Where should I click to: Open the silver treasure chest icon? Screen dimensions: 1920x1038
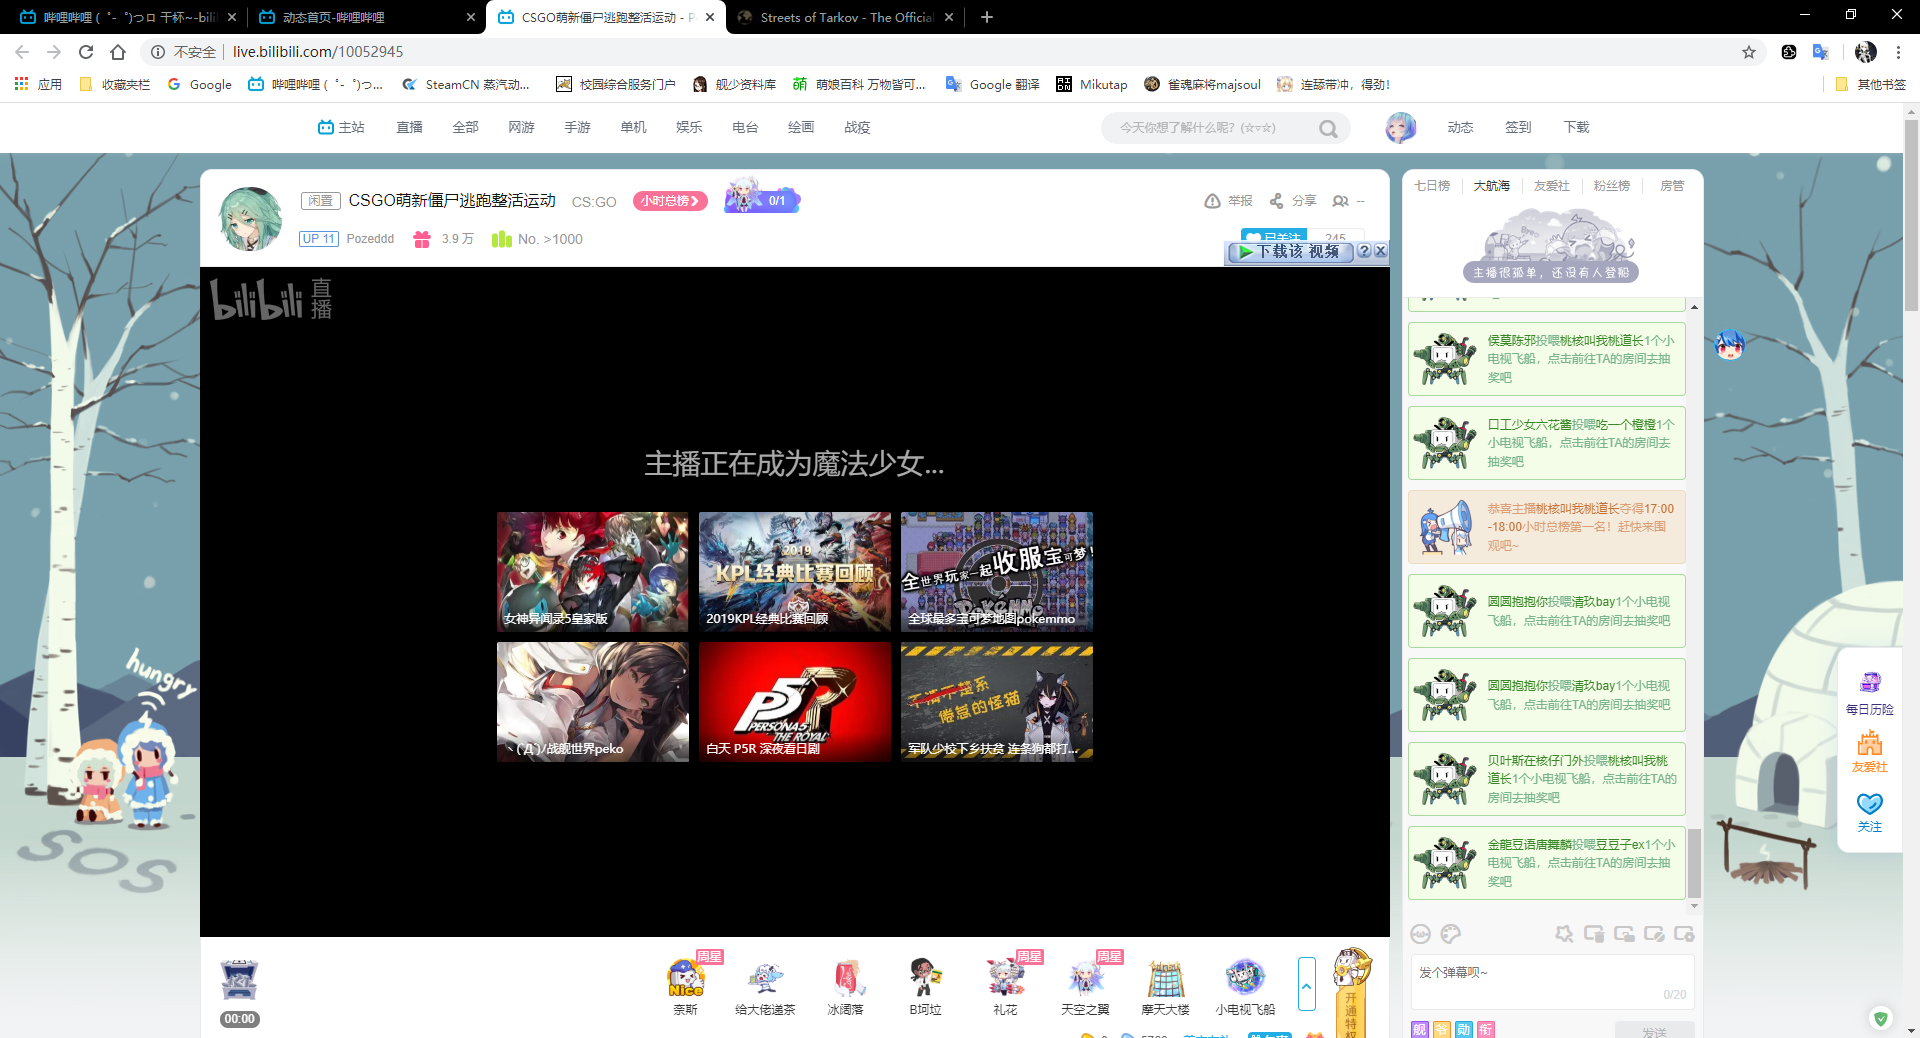pos(239,980)
